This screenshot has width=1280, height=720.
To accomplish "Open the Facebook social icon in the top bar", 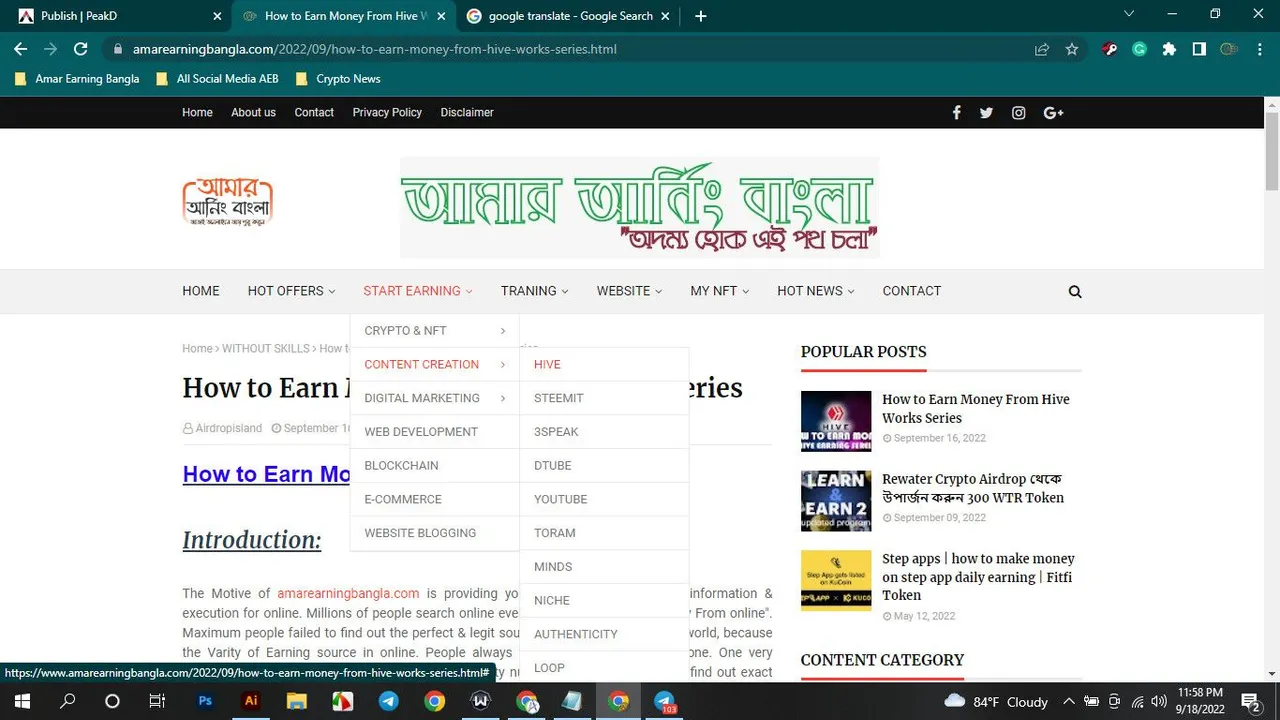I will (x=956, y=113).
